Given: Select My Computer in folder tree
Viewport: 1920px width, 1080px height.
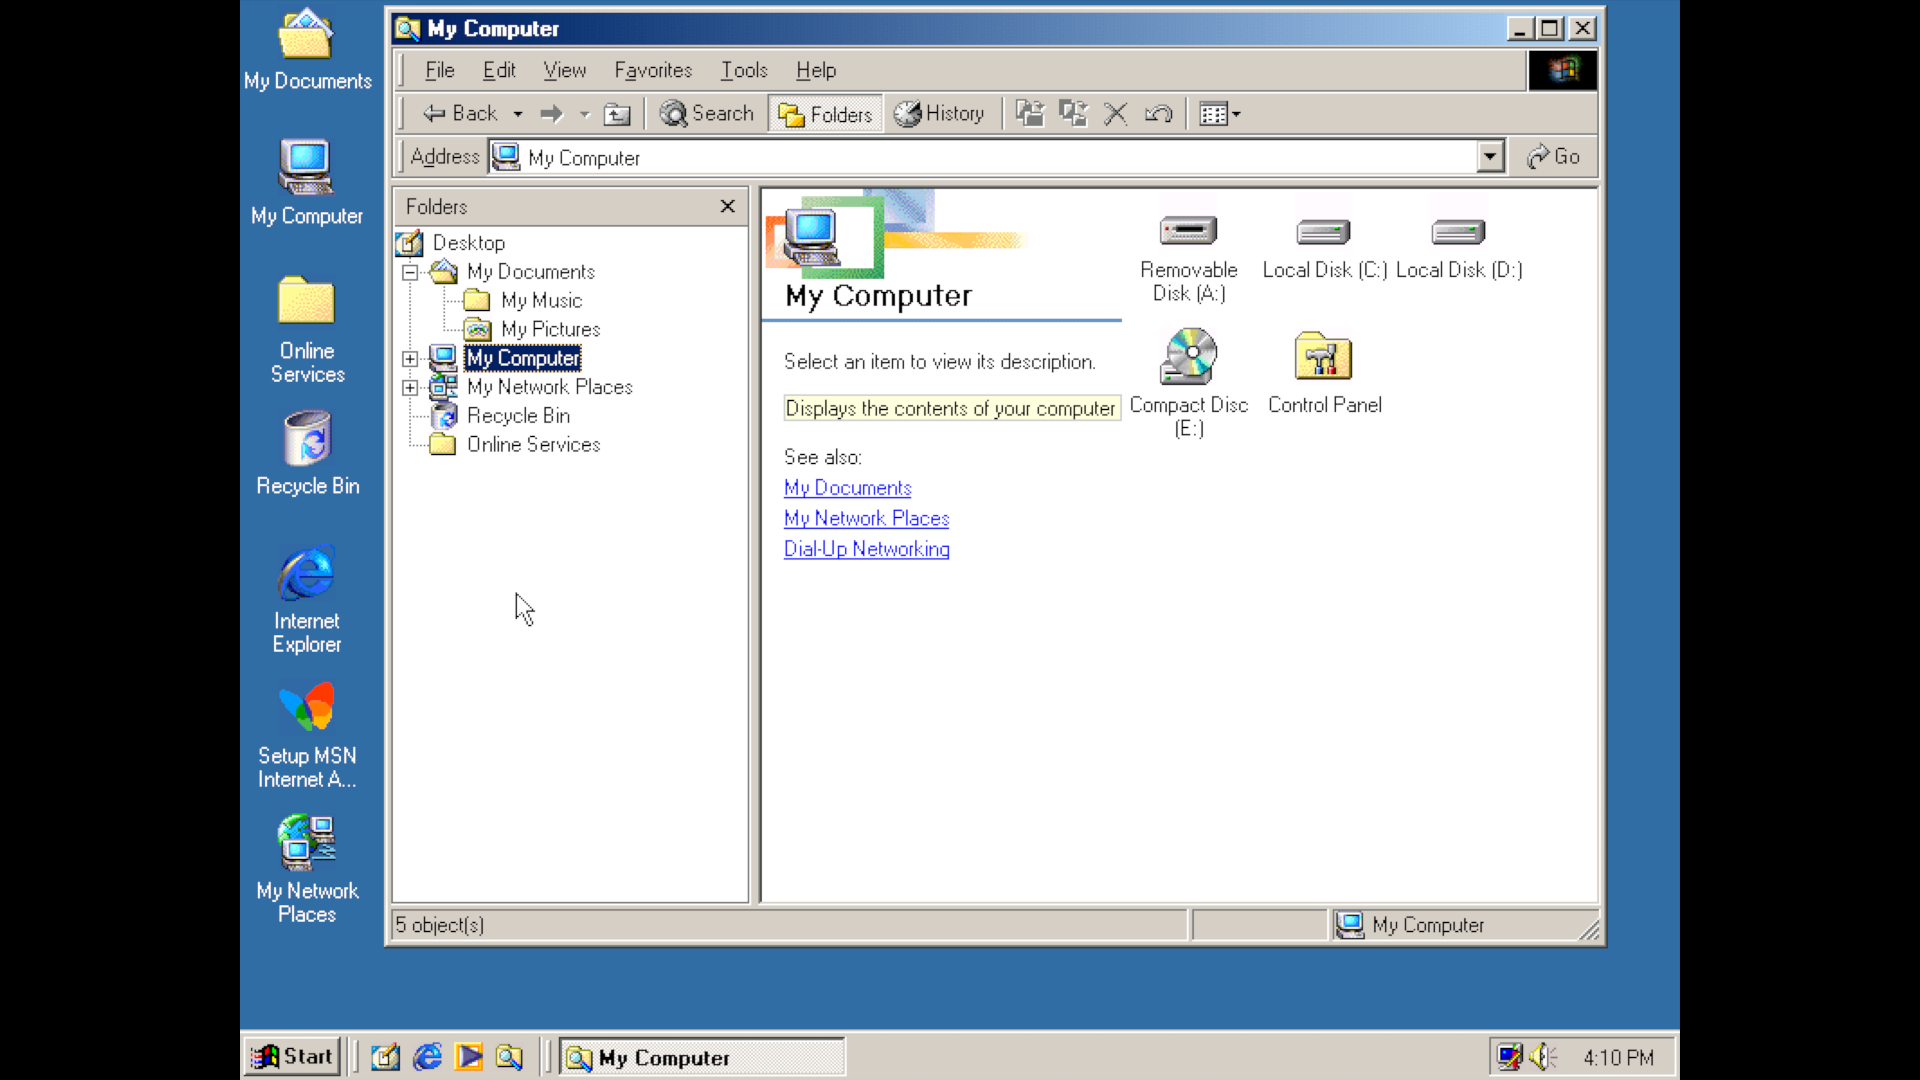Looking at the screenshot, I should coord(523,358).
